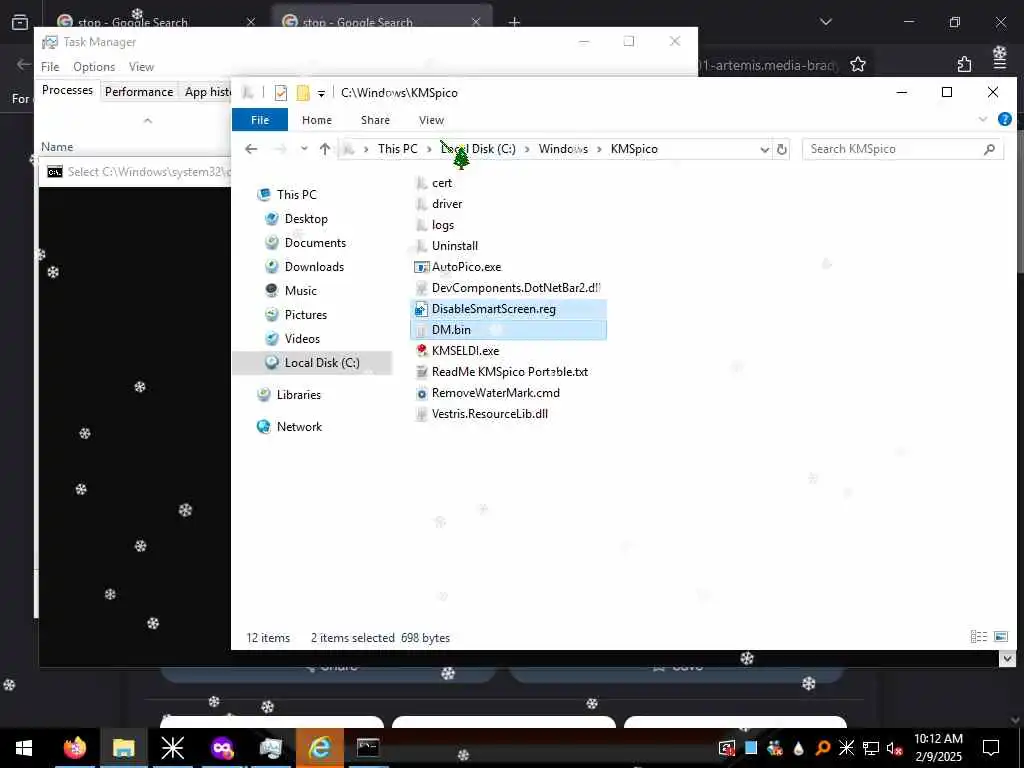Click the KMSpico breadcrumb in address bar

pos(633,149)
